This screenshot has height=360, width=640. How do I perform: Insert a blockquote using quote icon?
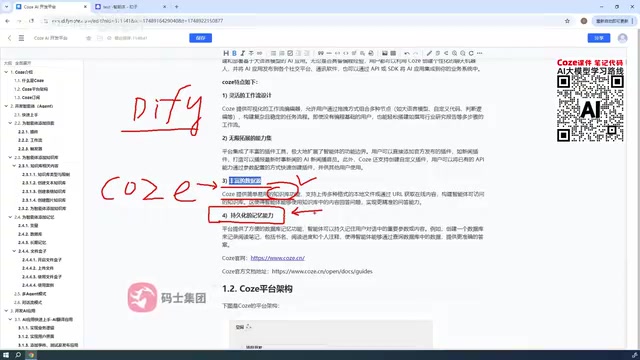tap(321, 53)
